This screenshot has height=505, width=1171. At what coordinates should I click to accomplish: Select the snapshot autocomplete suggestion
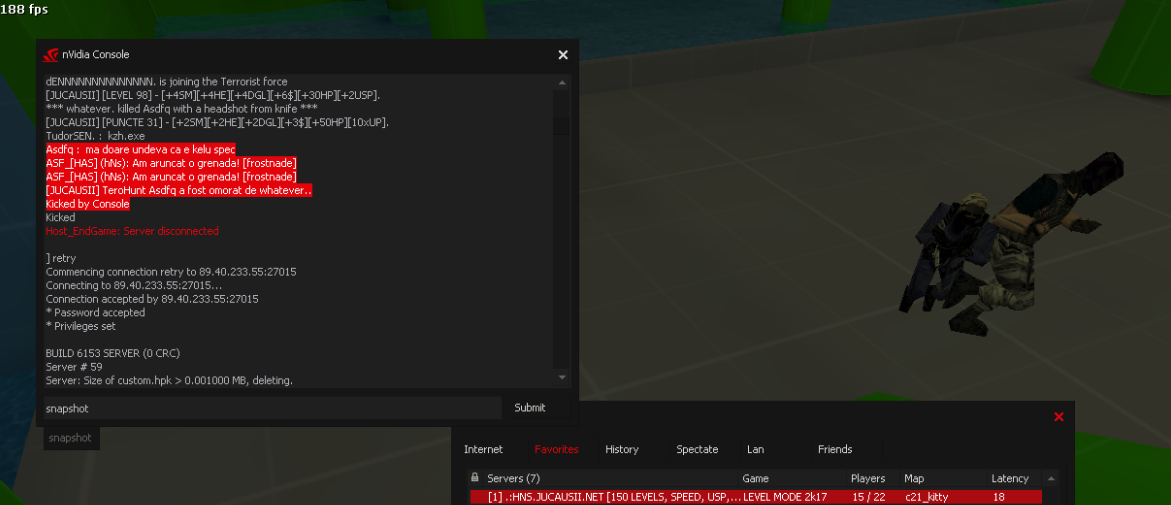click(70, 439)
